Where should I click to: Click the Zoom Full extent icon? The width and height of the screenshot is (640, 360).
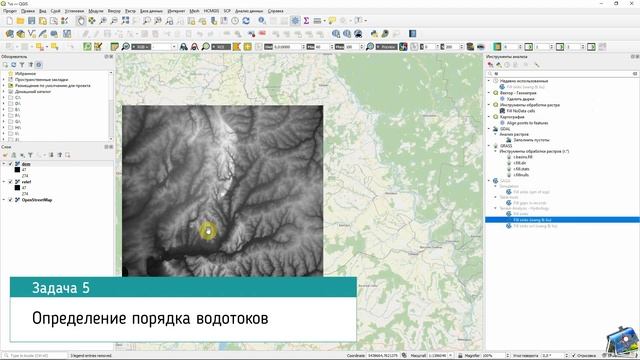pyautogui.click(x=125, y=21)
